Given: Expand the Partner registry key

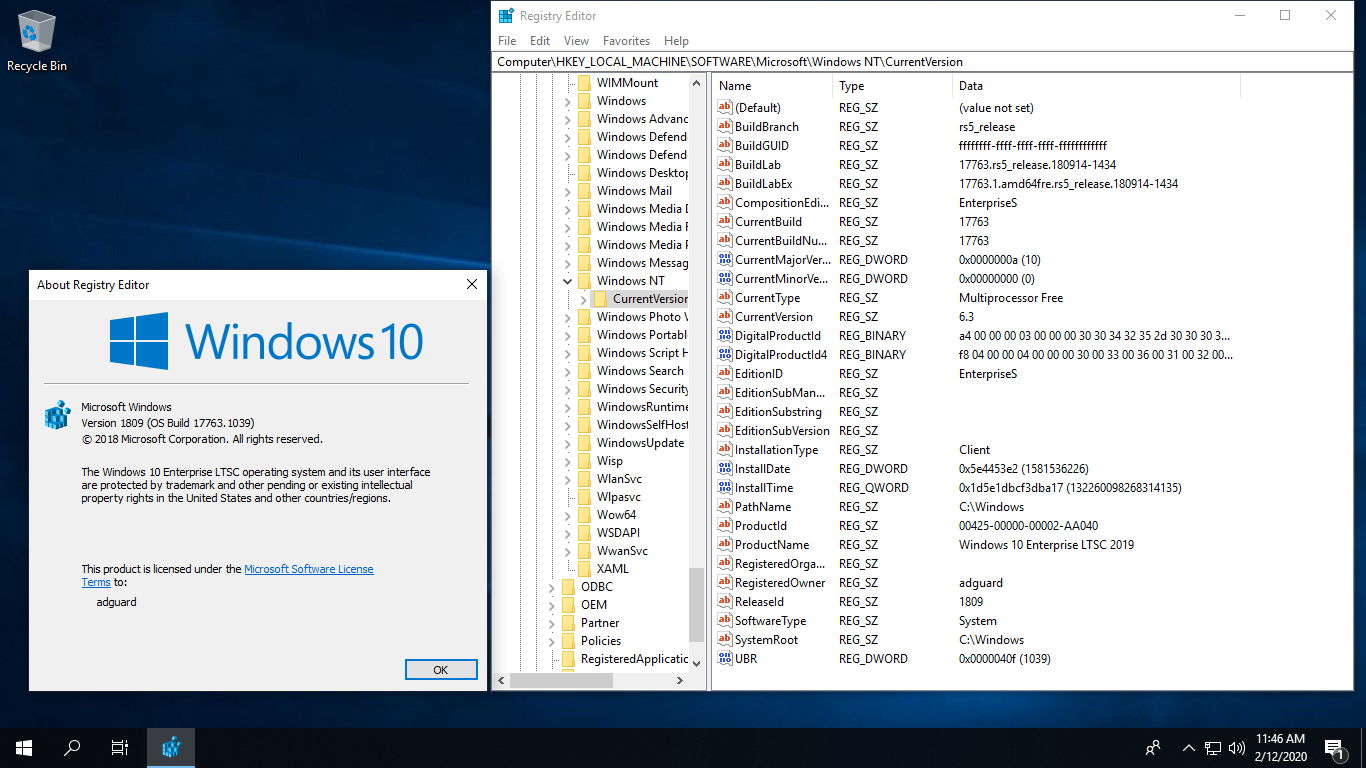Looking at the screenshot, I should pos(552,623).
